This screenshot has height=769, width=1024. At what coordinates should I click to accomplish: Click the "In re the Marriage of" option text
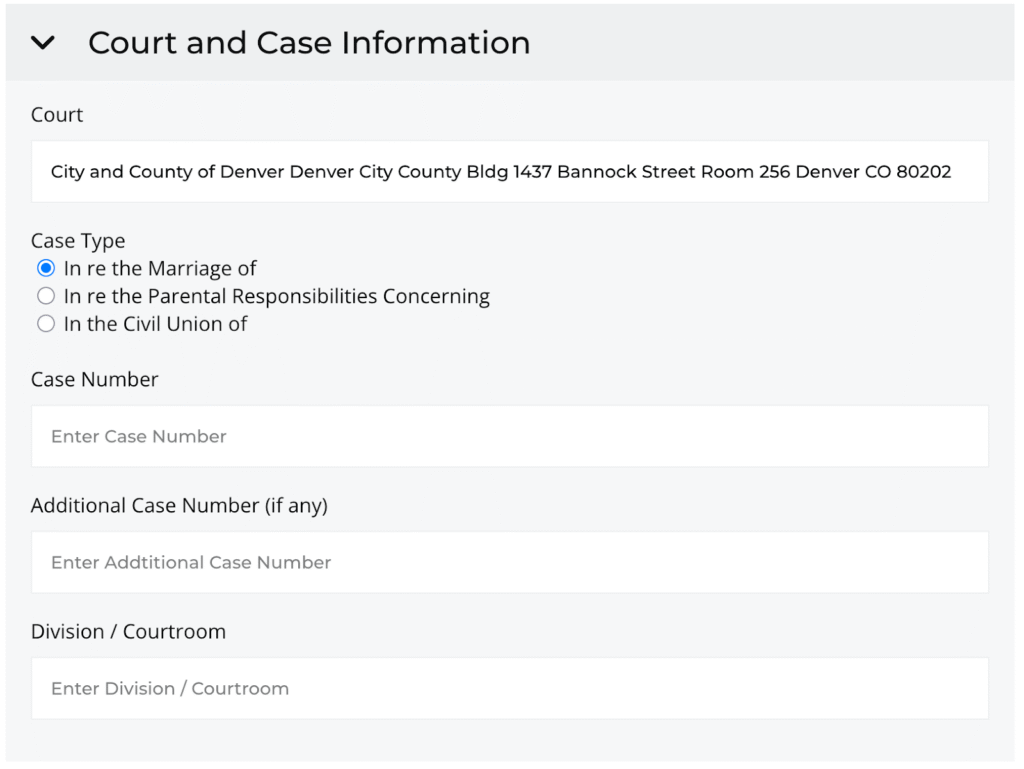click(160, 268)
